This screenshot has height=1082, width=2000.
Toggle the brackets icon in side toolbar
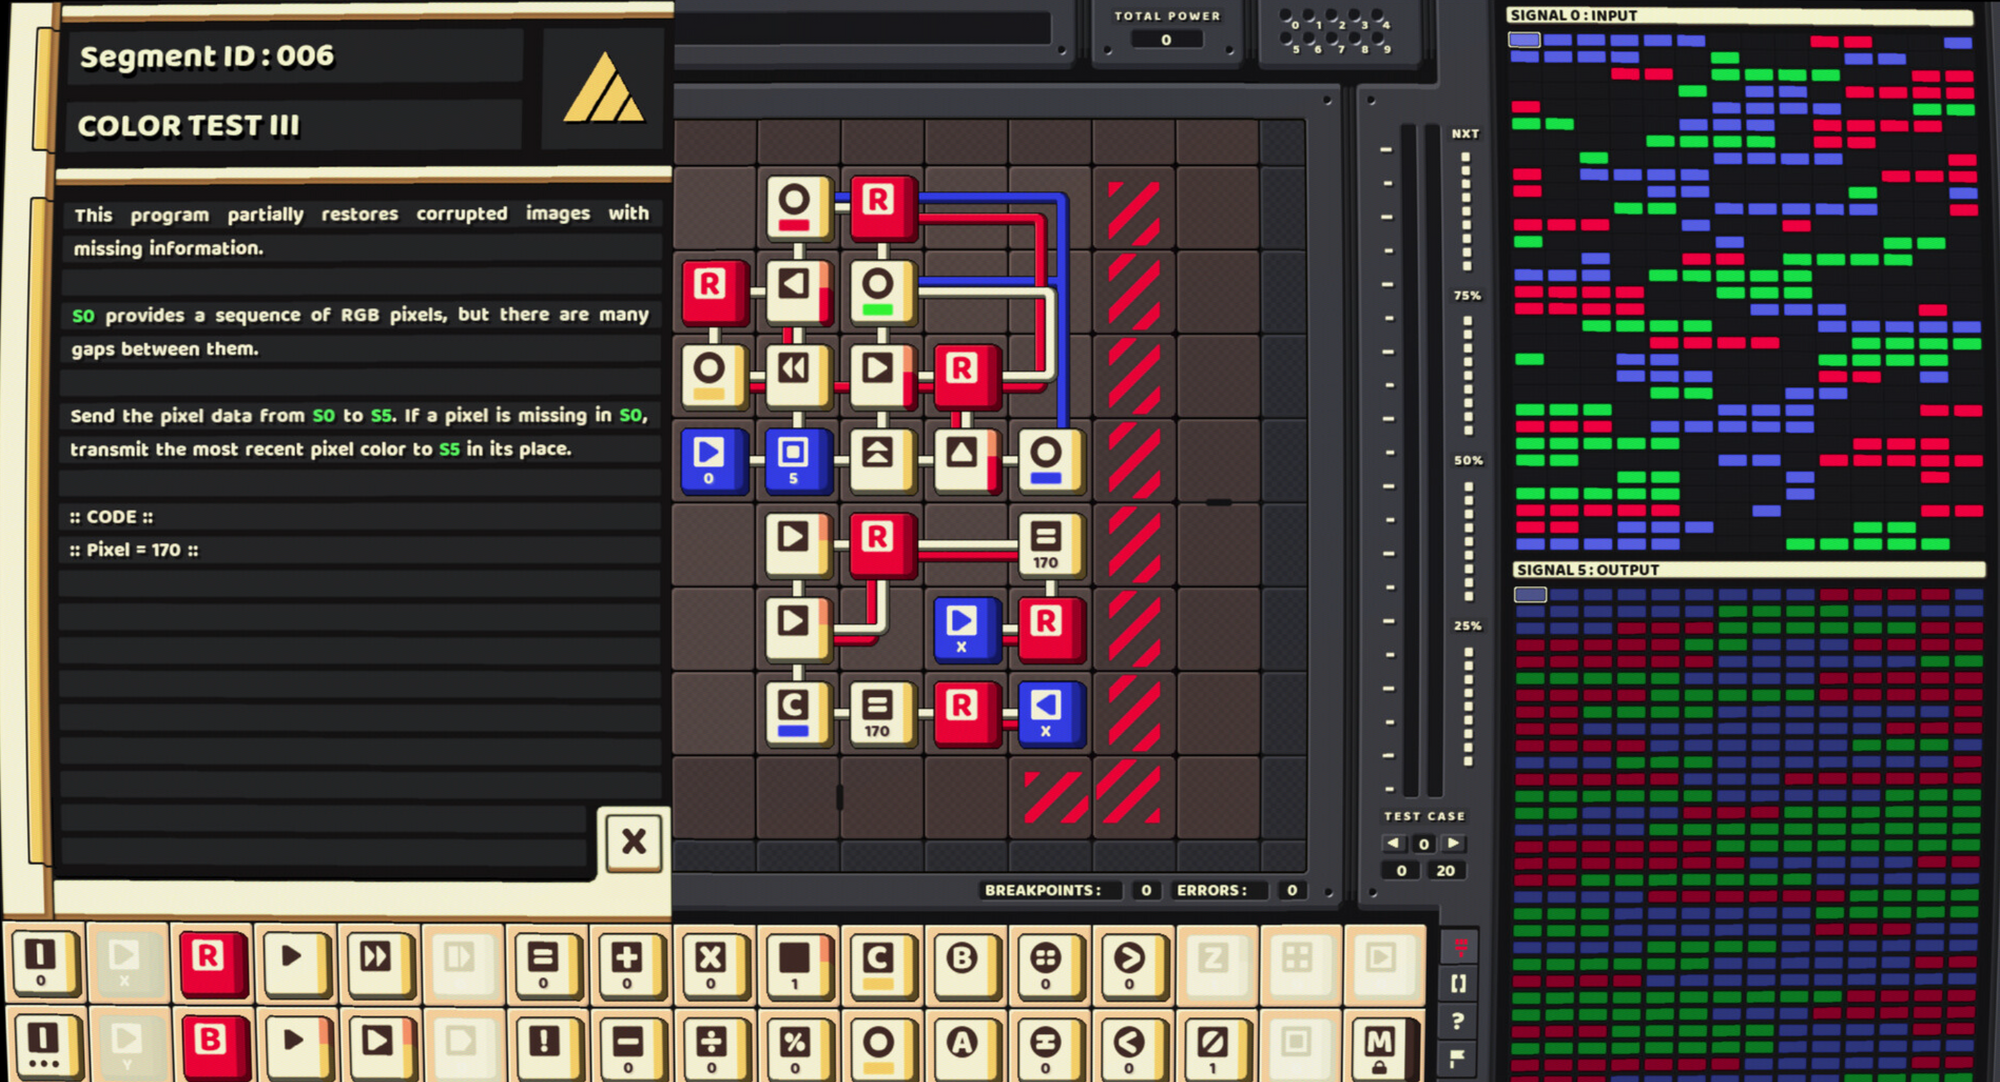(1458, 984)
